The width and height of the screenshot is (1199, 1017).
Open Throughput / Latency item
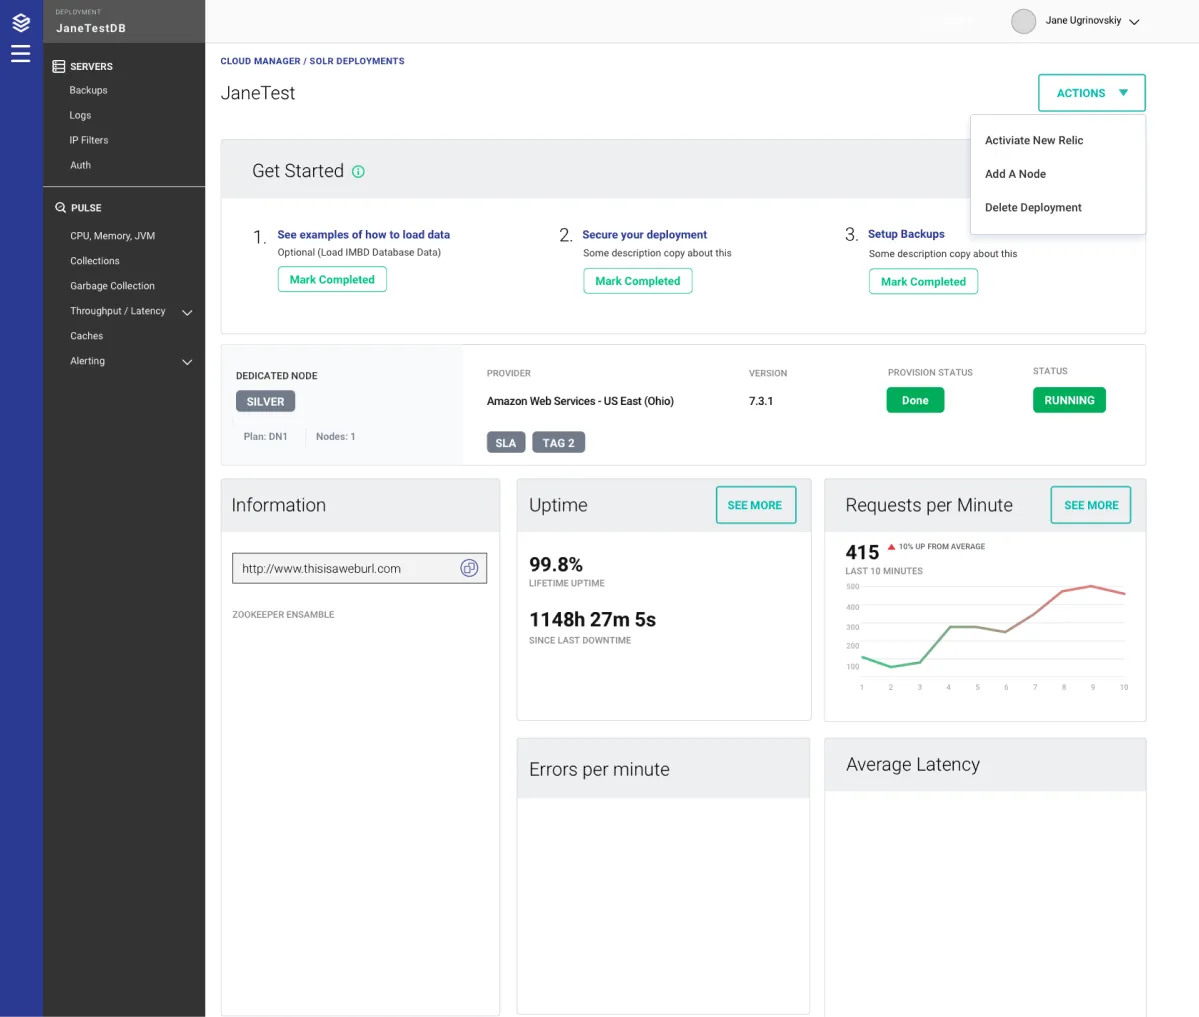(x=118, y=310)
